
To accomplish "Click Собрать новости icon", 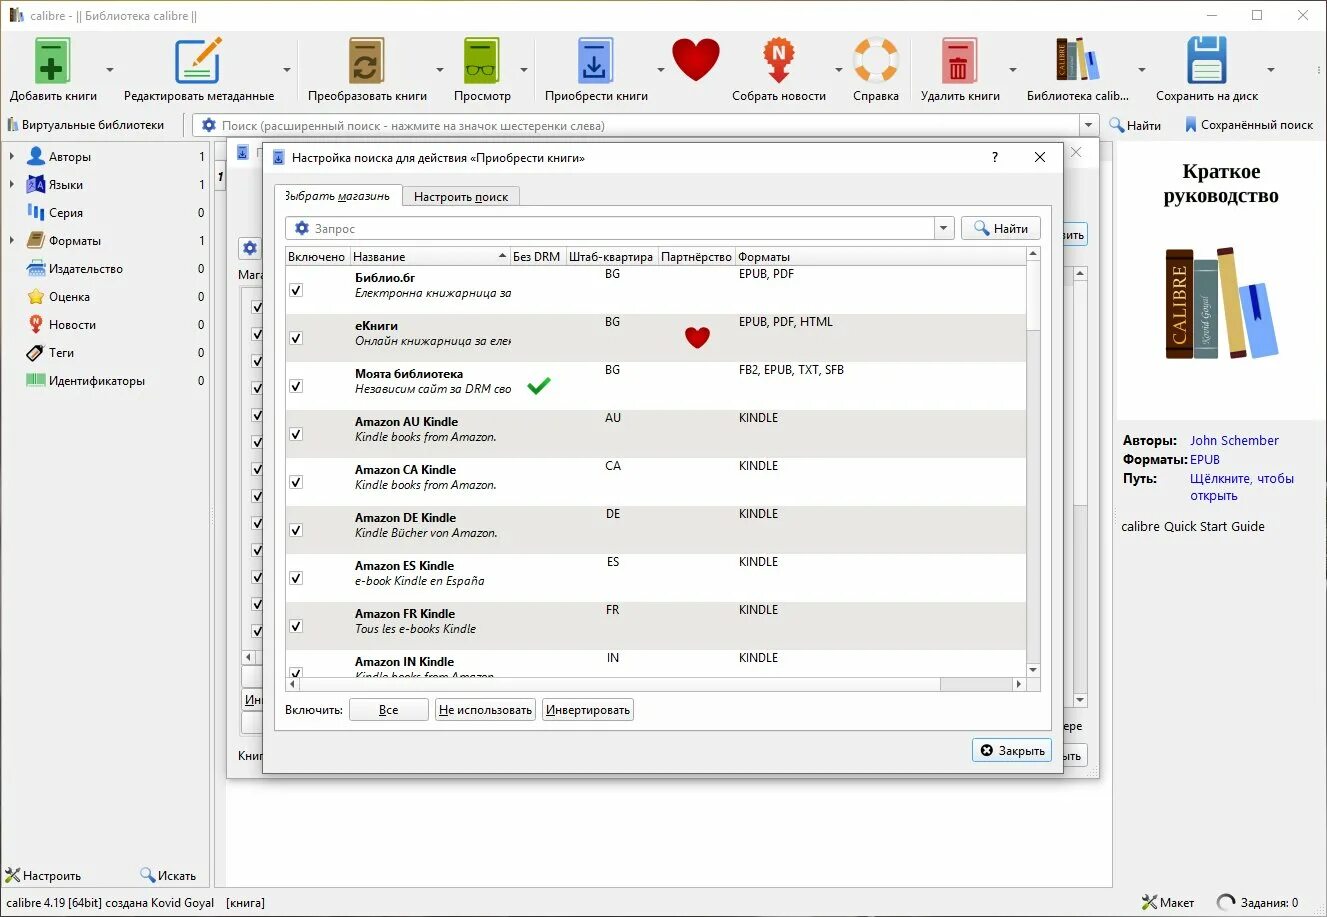I will click(x=778, y=62).
